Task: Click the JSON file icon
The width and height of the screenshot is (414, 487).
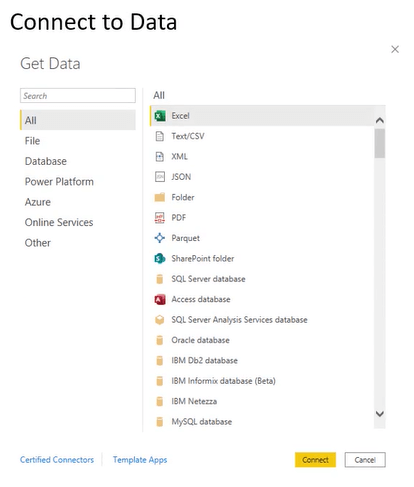Action: tap(160, 177)
